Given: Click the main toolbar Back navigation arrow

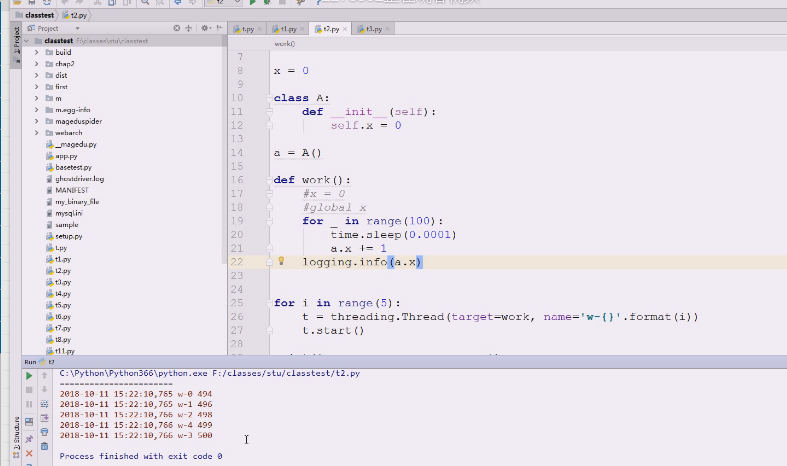Looking at the screenshot, I should coord(178,2).
